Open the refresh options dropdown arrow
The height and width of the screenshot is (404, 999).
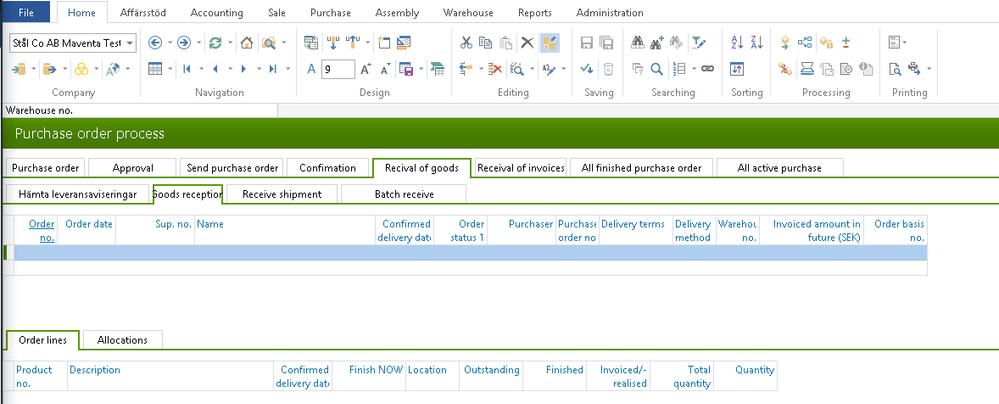(x=229, y=43)
